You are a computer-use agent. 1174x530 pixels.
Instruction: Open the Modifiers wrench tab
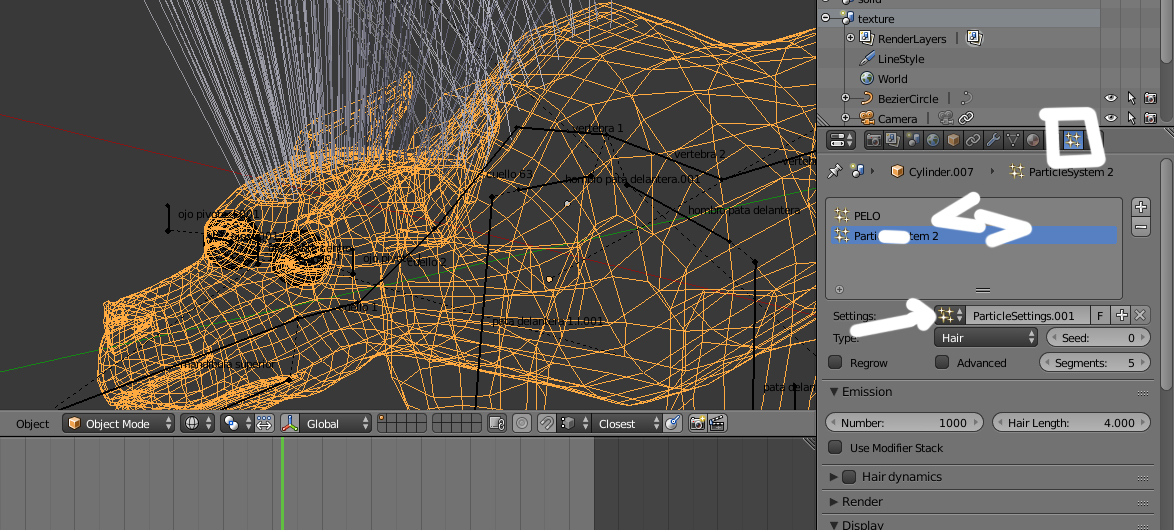[994, 139]
